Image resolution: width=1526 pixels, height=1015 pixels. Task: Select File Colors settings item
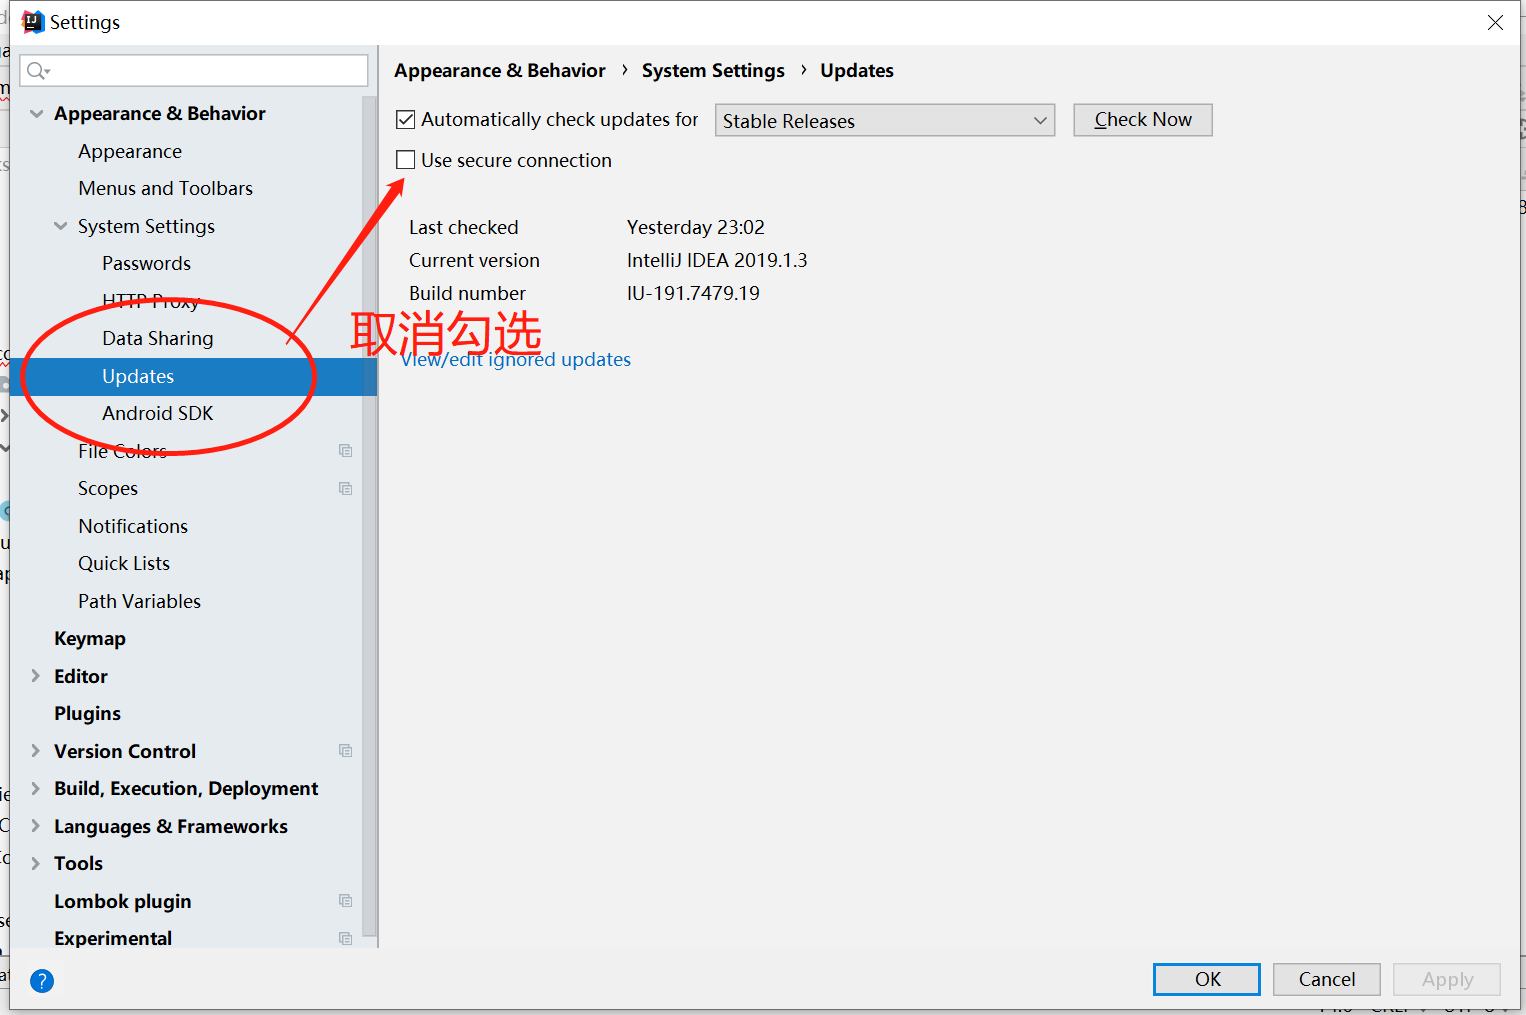coord(123,451)
